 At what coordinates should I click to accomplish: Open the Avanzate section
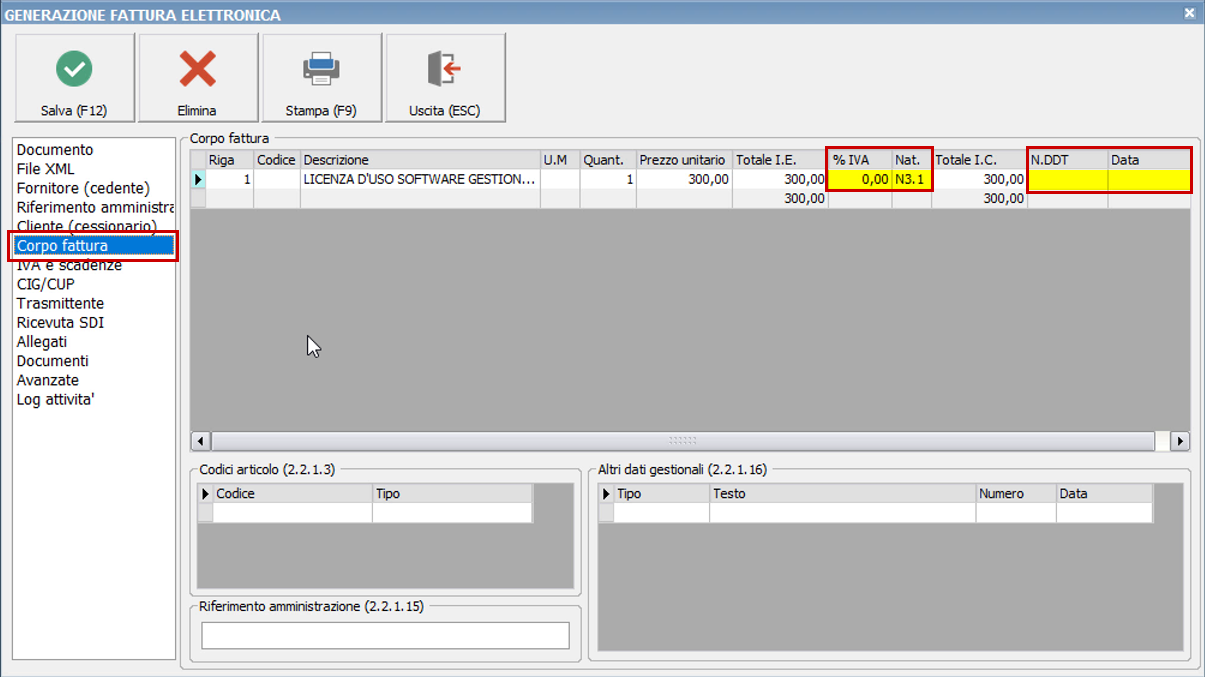pos(48,380)
